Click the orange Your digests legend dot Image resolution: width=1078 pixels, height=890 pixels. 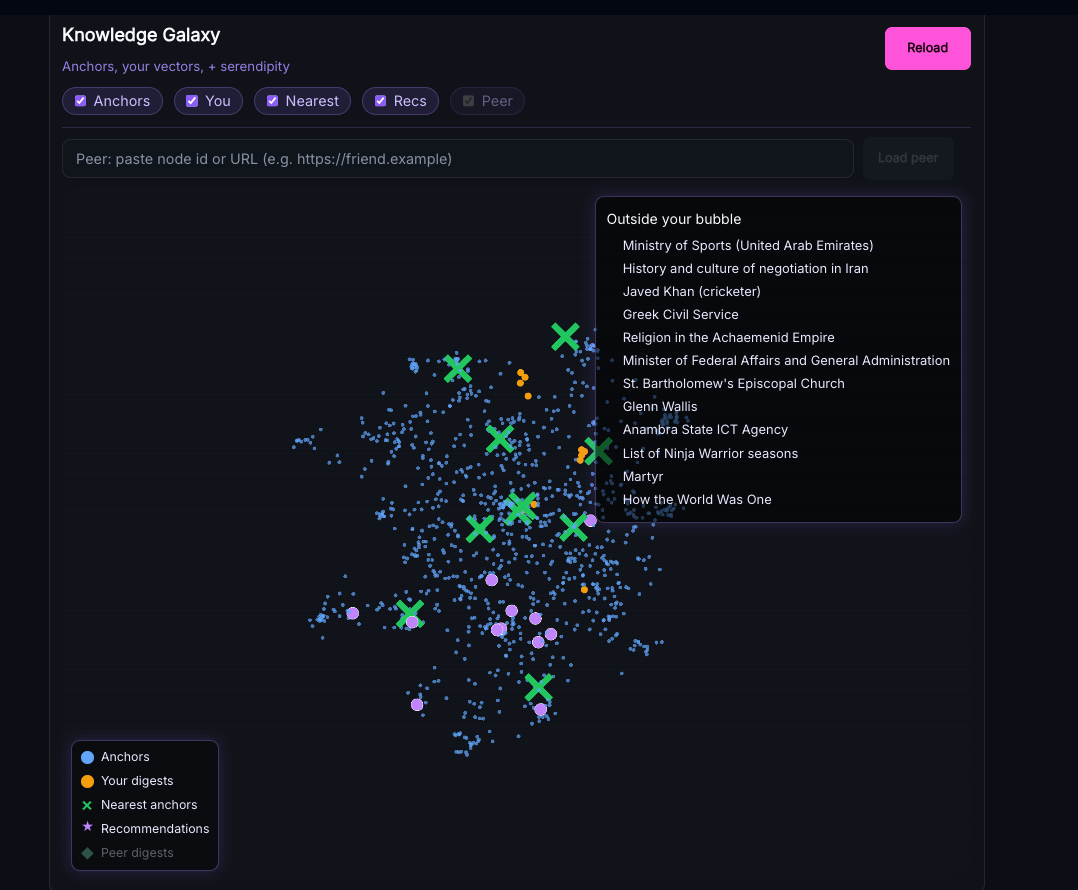(87, 781)
